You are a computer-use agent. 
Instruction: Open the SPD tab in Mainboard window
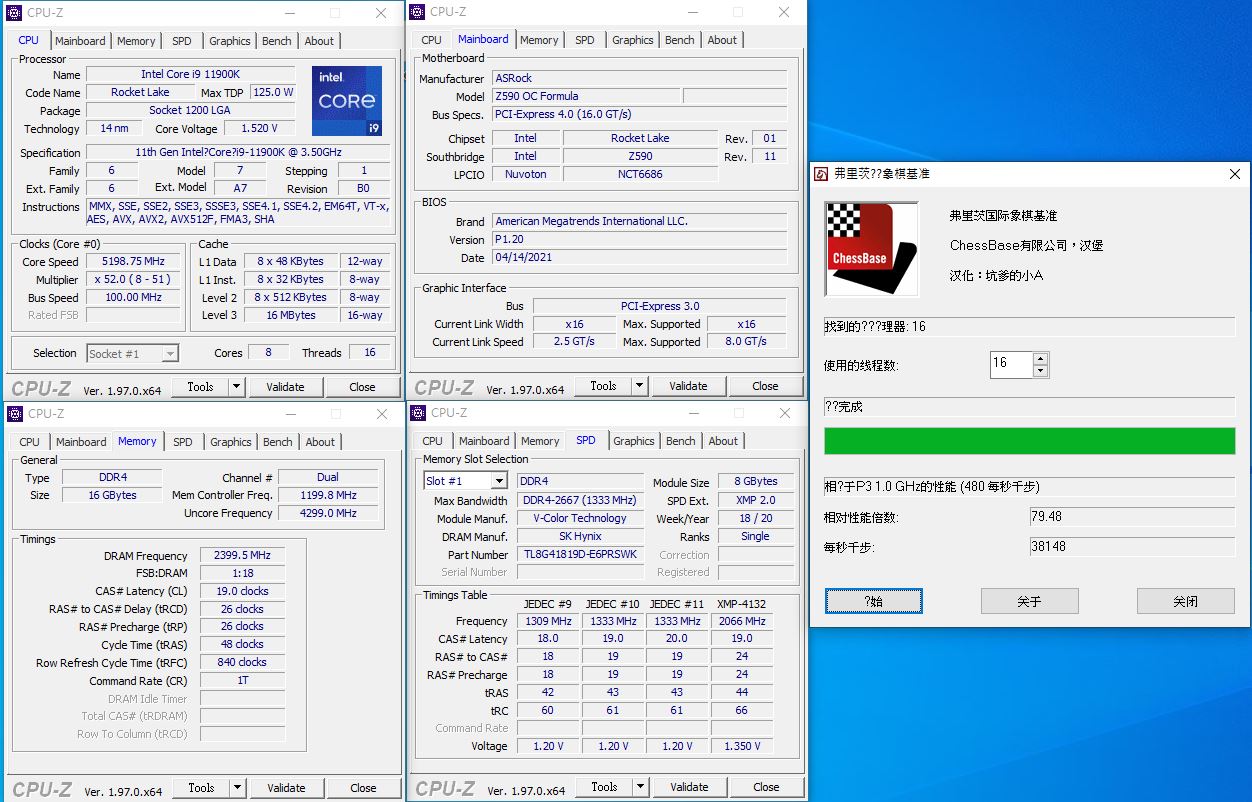tap(585, 40)
